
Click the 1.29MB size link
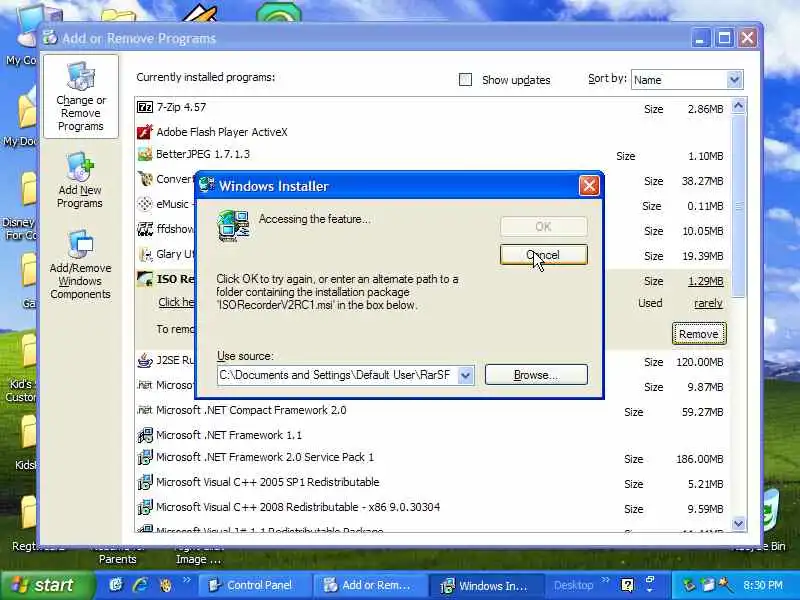coord(706,281)
